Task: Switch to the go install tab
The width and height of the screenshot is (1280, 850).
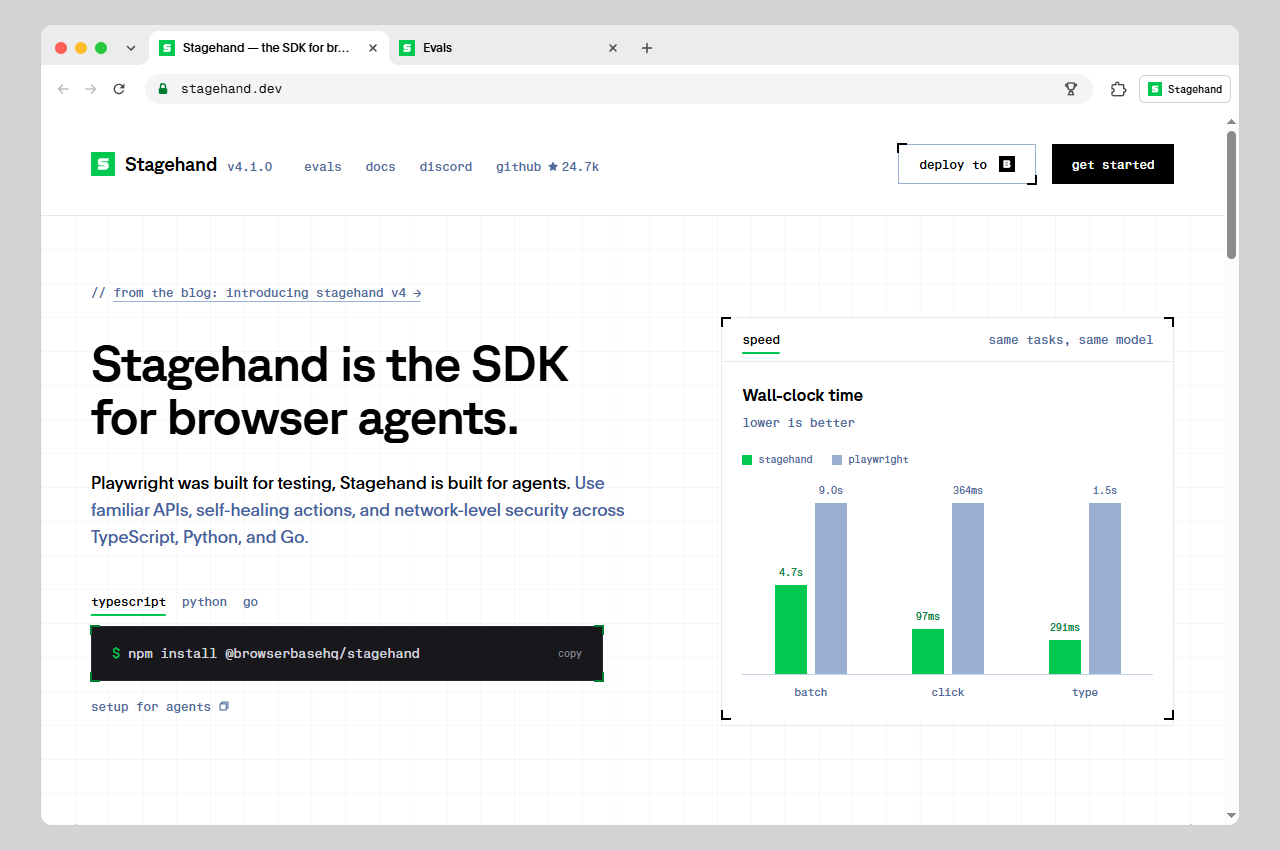Action: pyautogui.click(x=250, y=602)
